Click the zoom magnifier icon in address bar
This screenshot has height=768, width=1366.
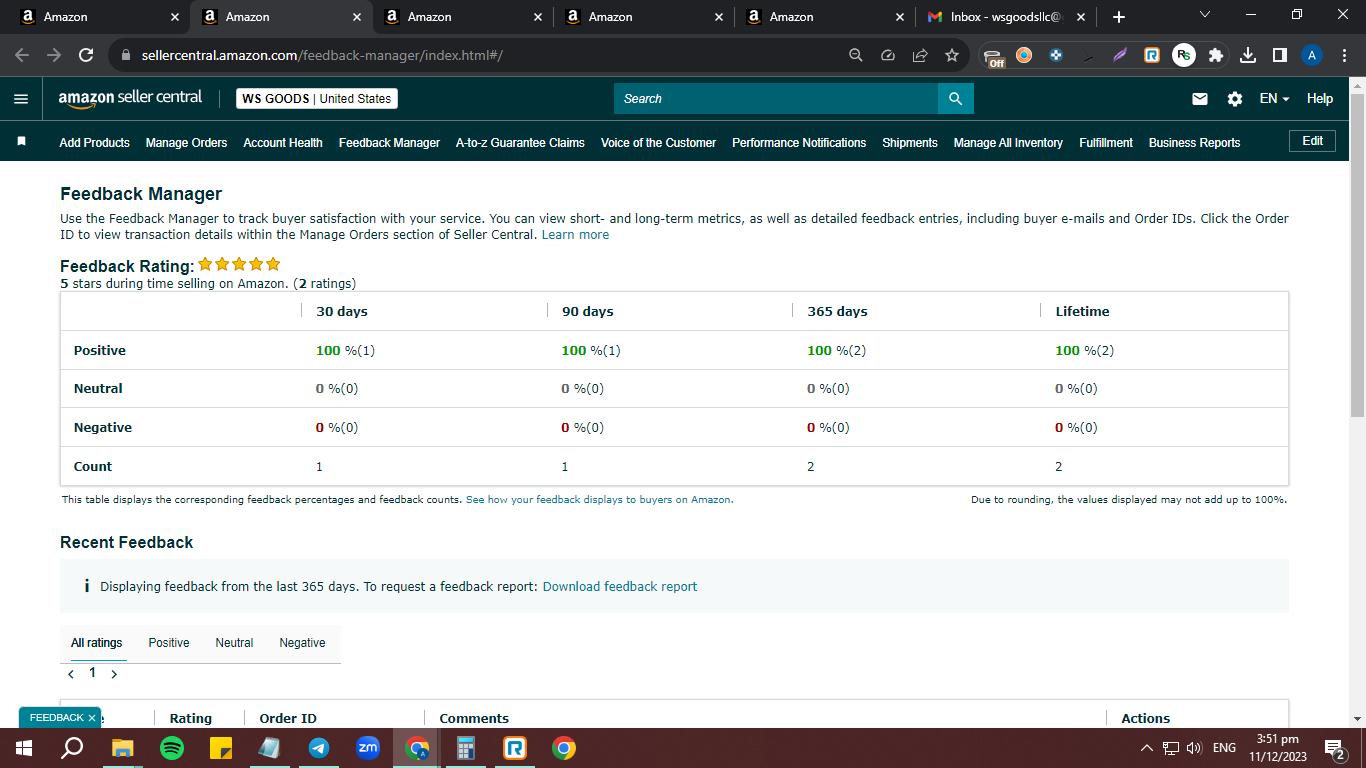(x=856, y=55)
